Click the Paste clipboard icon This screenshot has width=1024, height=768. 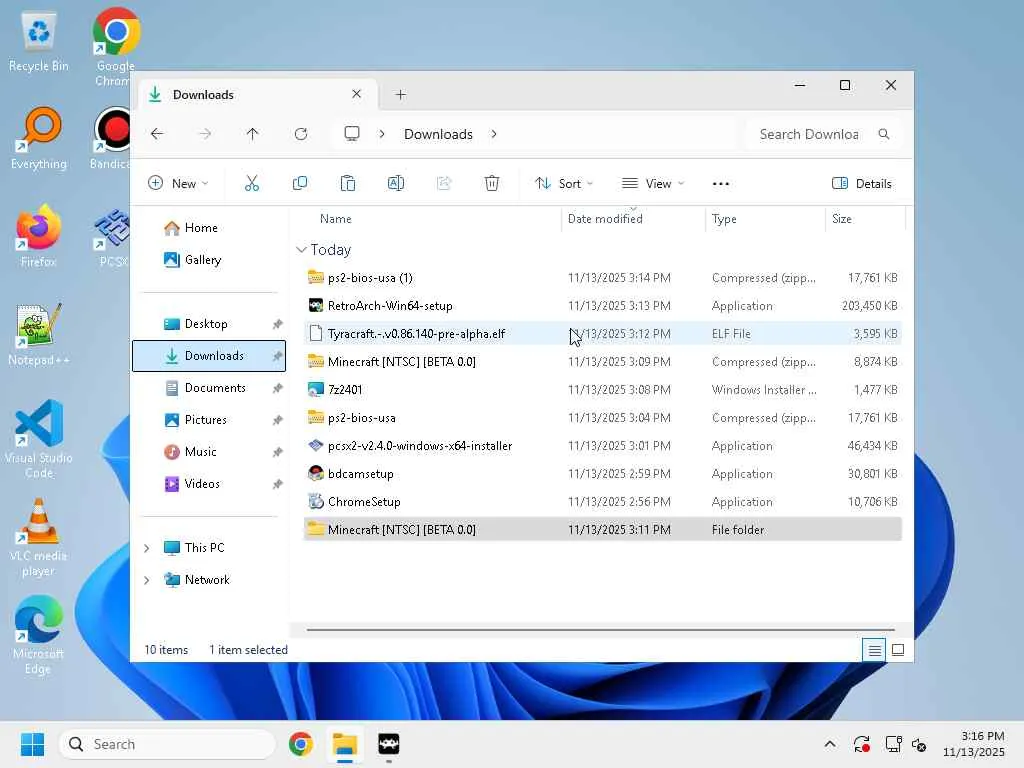tap(348, 184)
